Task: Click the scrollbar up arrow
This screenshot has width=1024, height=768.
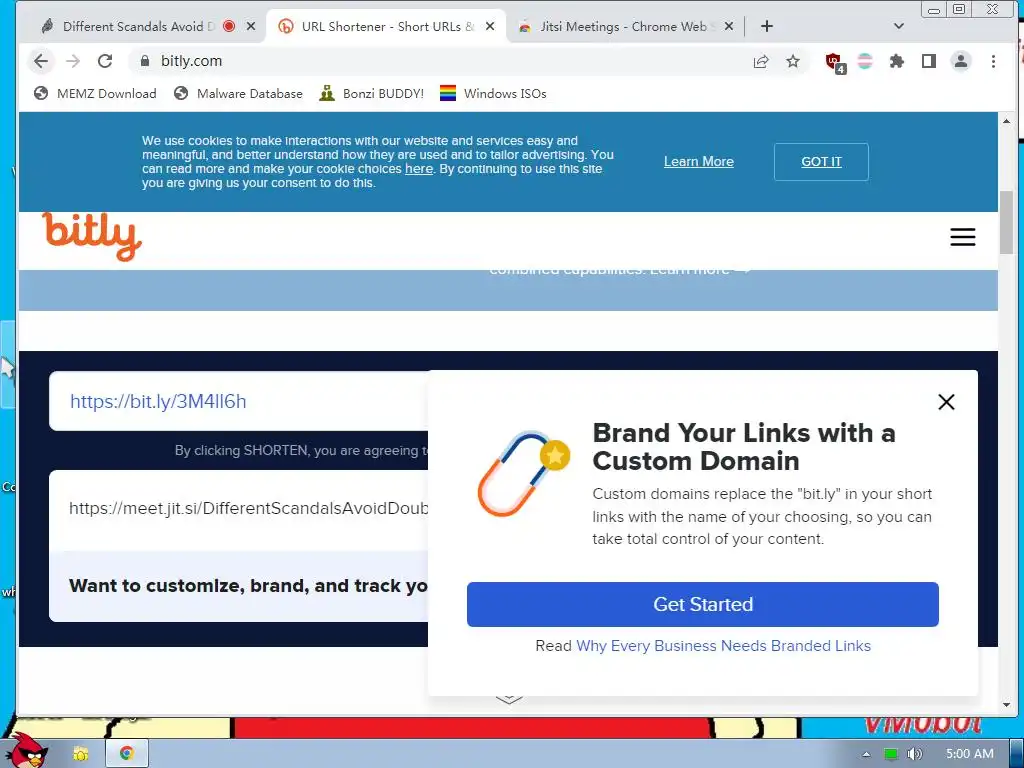Action: (x=1006, y=121)
